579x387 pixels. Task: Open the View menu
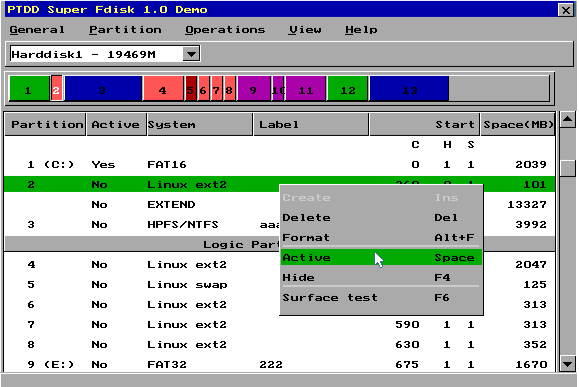pyautogui.click(x=305, y=30)
